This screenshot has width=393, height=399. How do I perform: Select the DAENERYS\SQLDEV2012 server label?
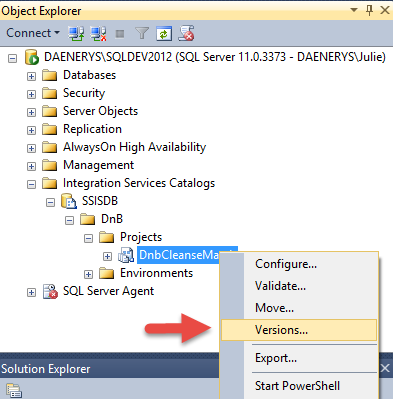tap(215, 57)
